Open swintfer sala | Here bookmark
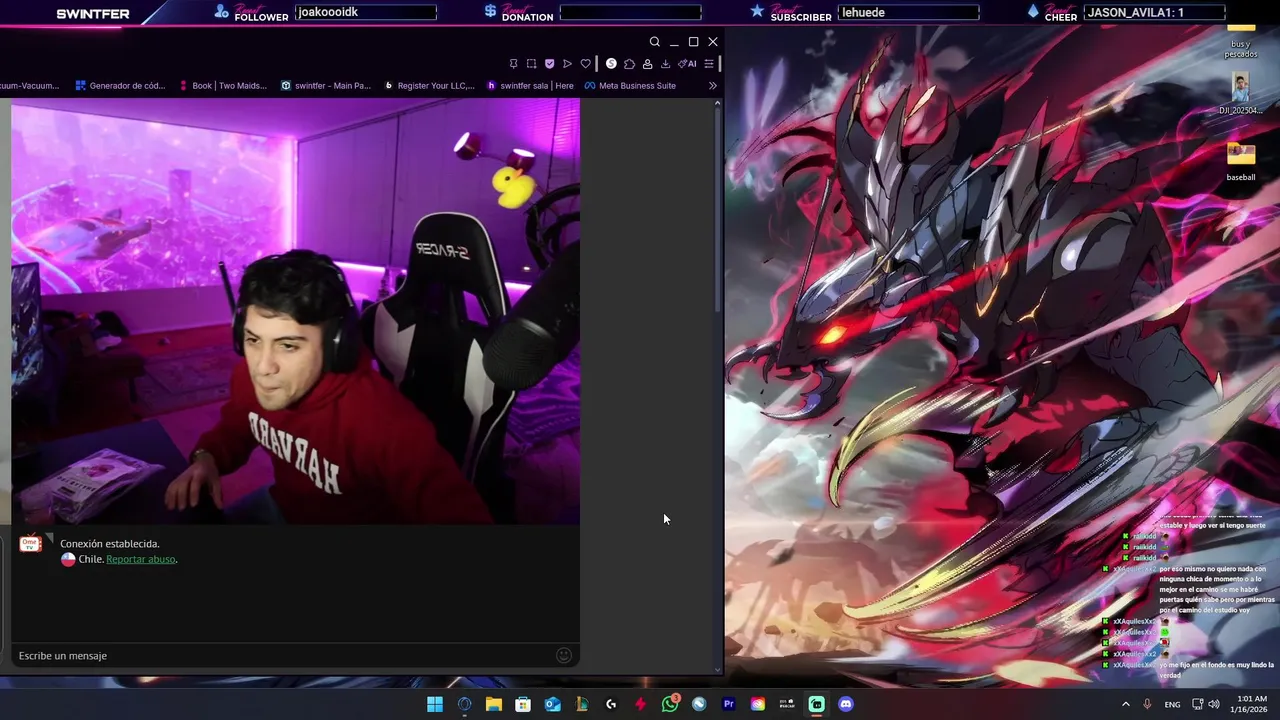The width and height of the screenshot is (1280, 720). [530, 86]
